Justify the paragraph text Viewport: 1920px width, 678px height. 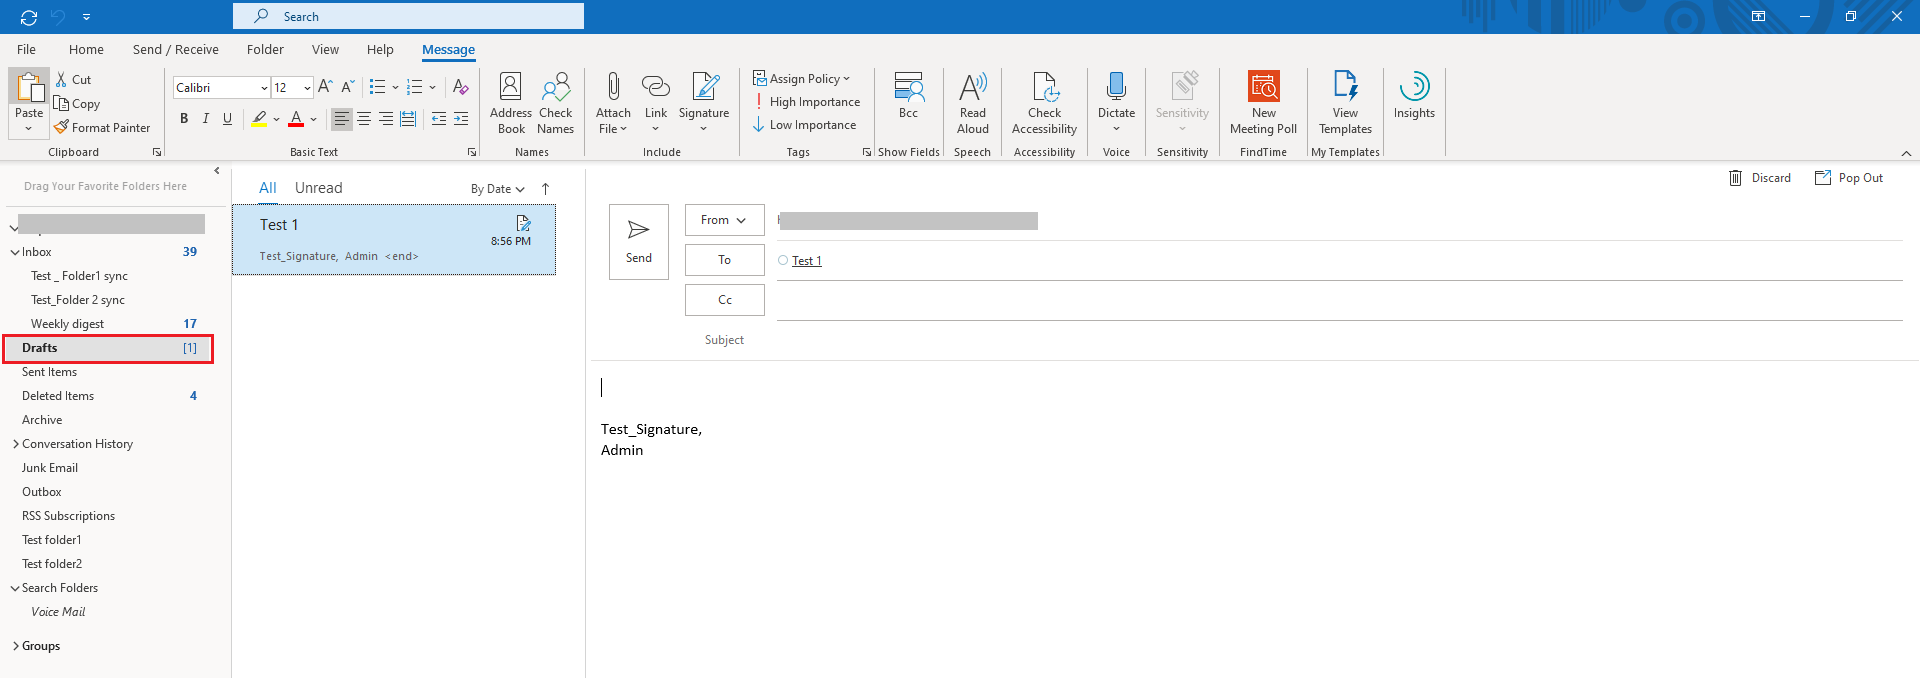pyautogui.click(x=408, y=119)
